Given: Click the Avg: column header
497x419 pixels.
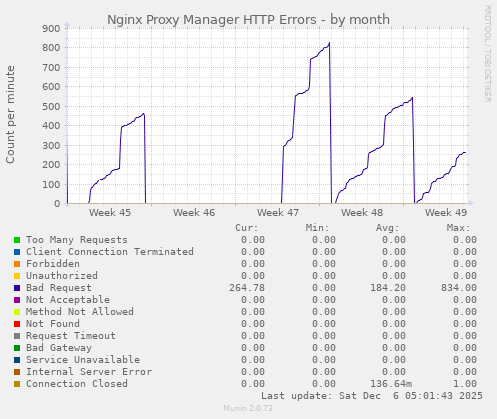Looking at the screenshot, I should point(388,228).
